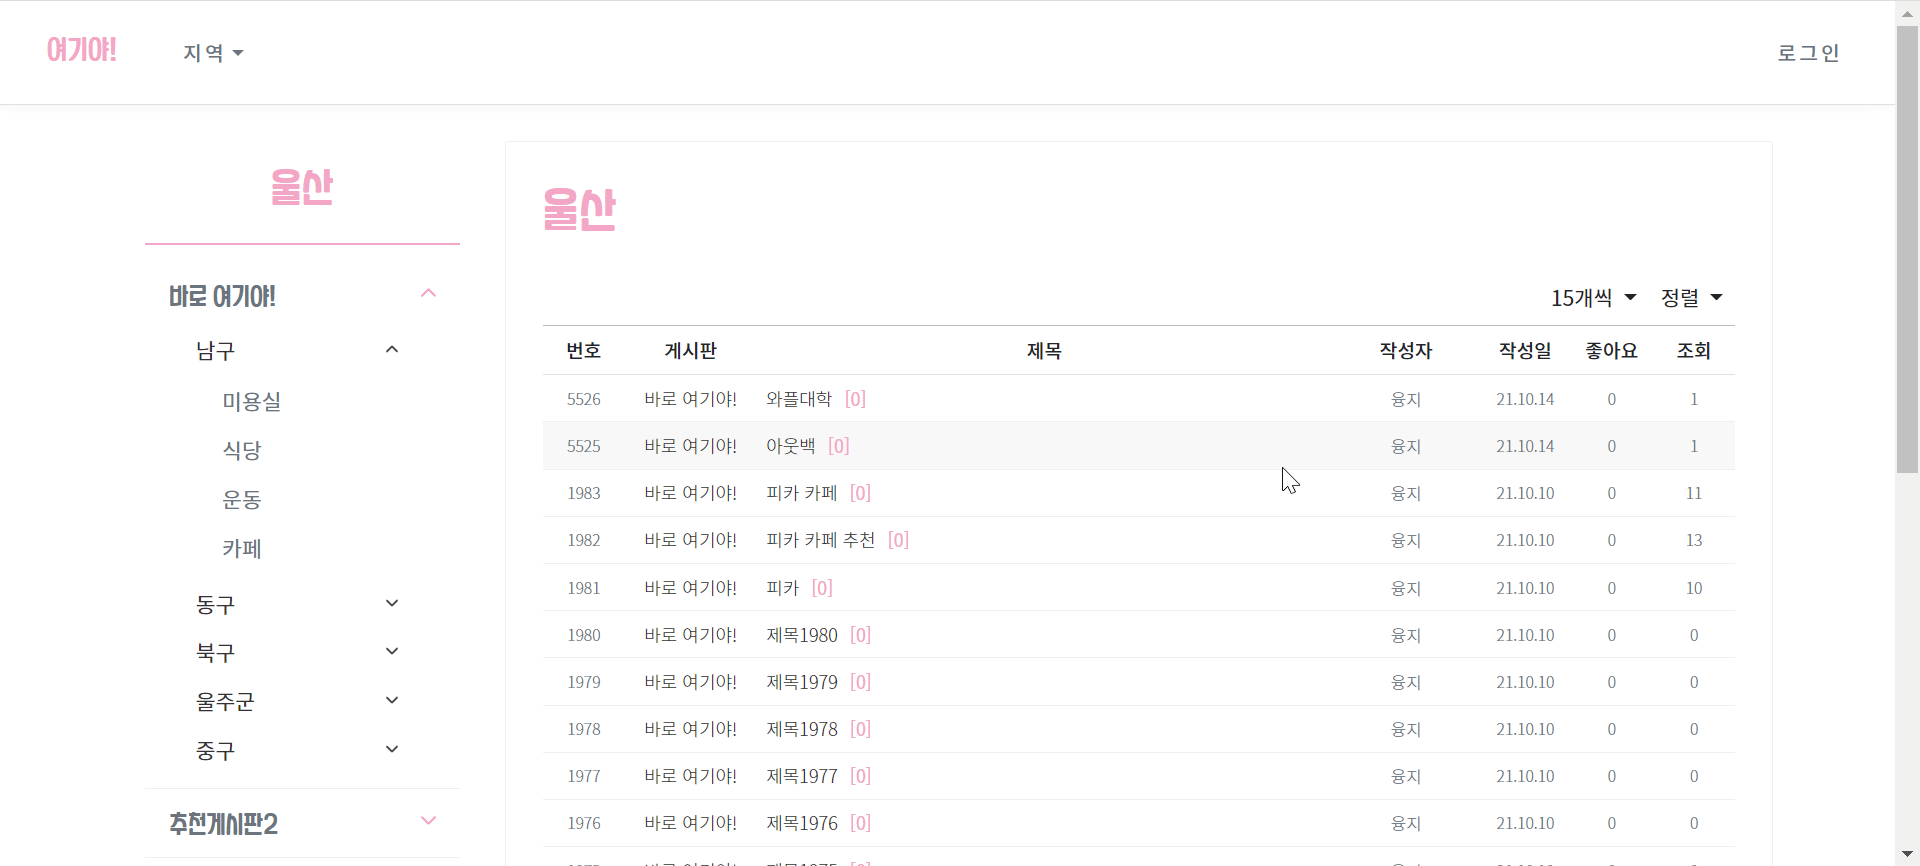This screenshot has width=1920, height=866.
Task: Click the 조회 column header
Action: click(1693, 351)
